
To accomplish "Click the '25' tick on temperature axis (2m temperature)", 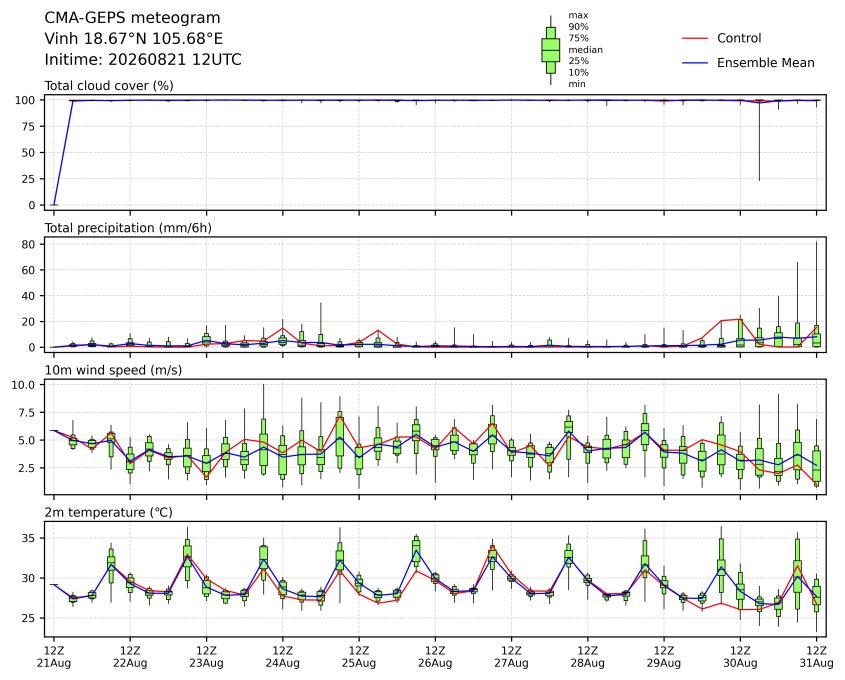I will pyautogui.click(x=29, y=618).
